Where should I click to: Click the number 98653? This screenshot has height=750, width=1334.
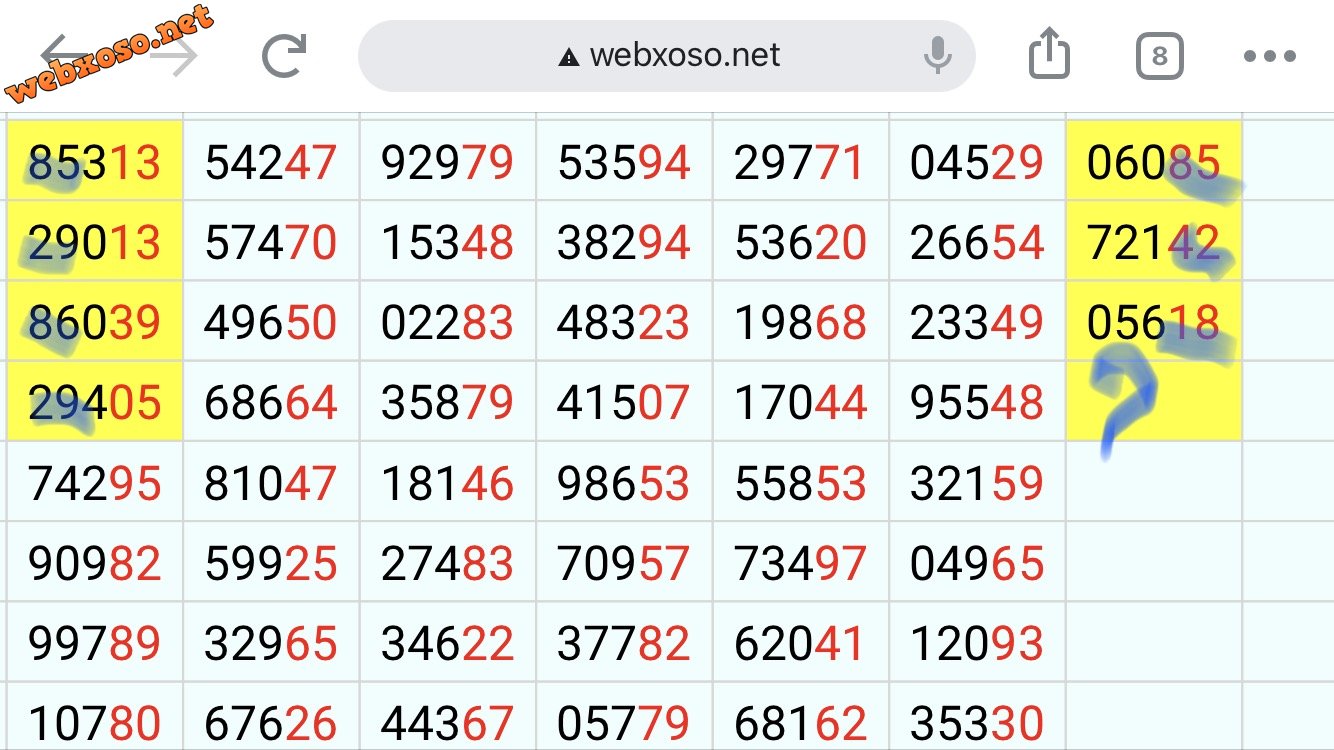click(623, 483)
